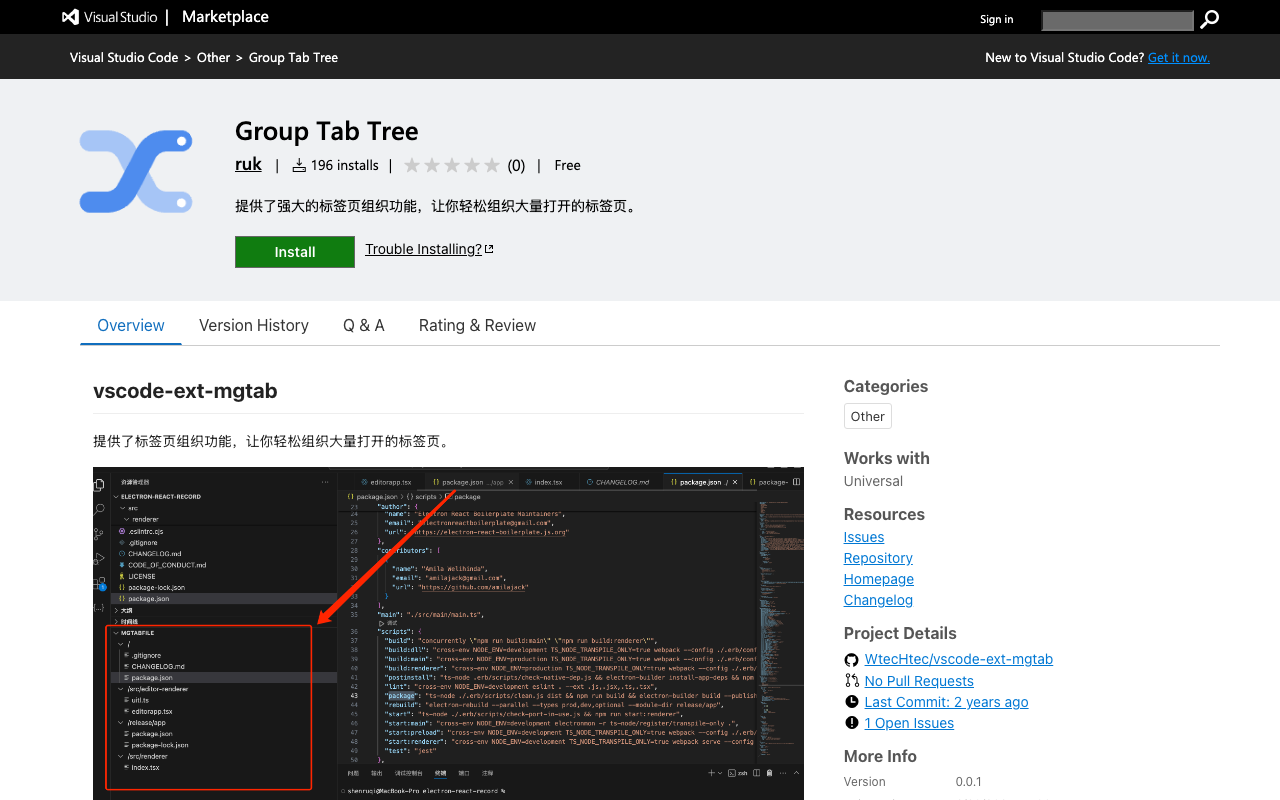Open the Marketplace home link
The width and height of the screenshot is (1280, 800).
(225, 17)
